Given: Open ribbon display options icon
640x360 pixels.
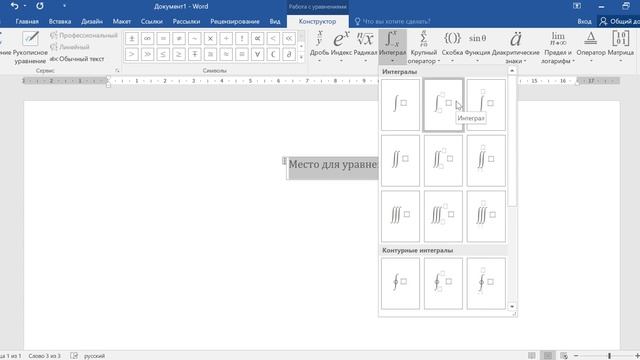Looking at the screenshot, I should tap(577, 6).
